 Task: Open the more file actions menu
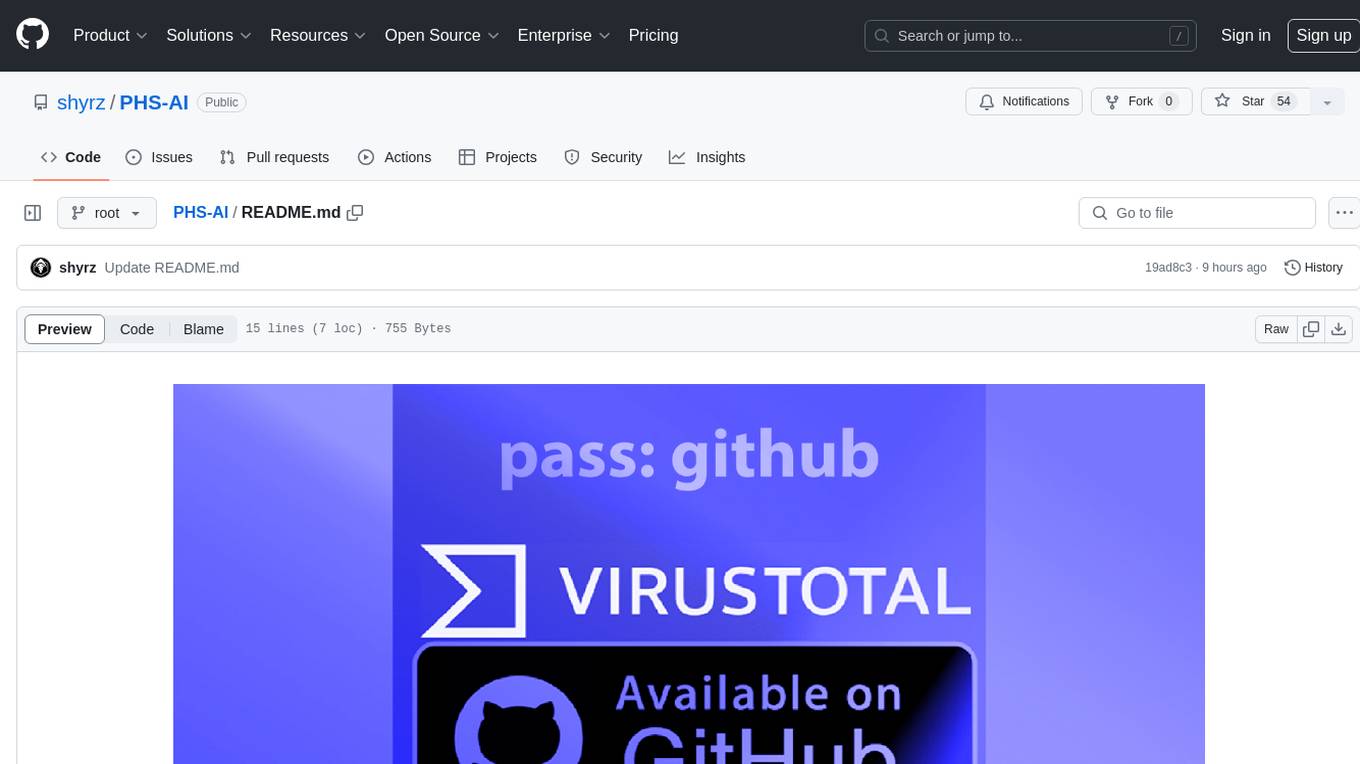click(x=1344, y=213)
